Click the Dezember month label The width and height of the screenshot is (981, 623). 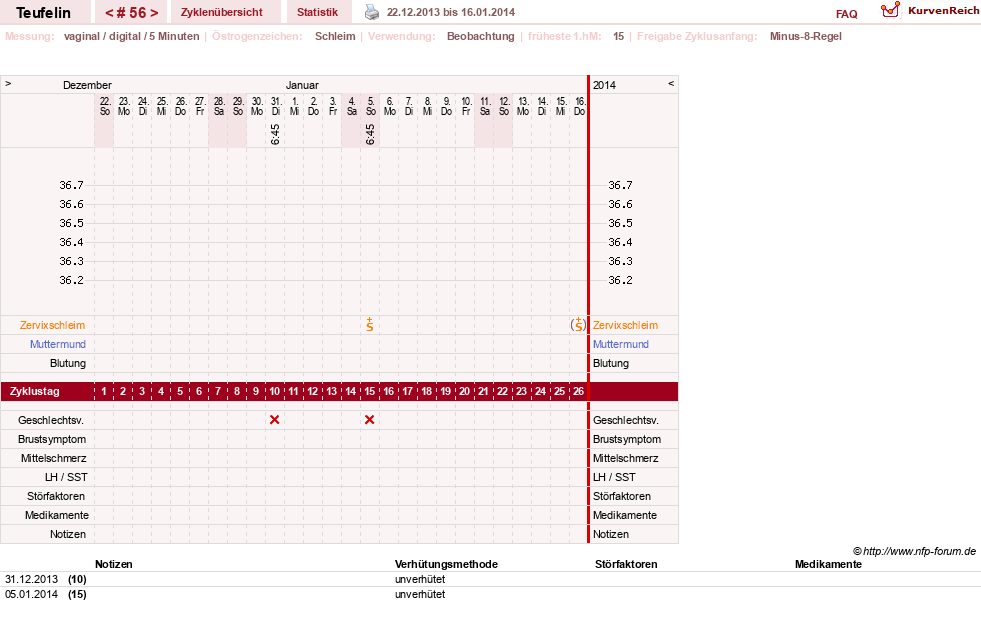(87, 85)
